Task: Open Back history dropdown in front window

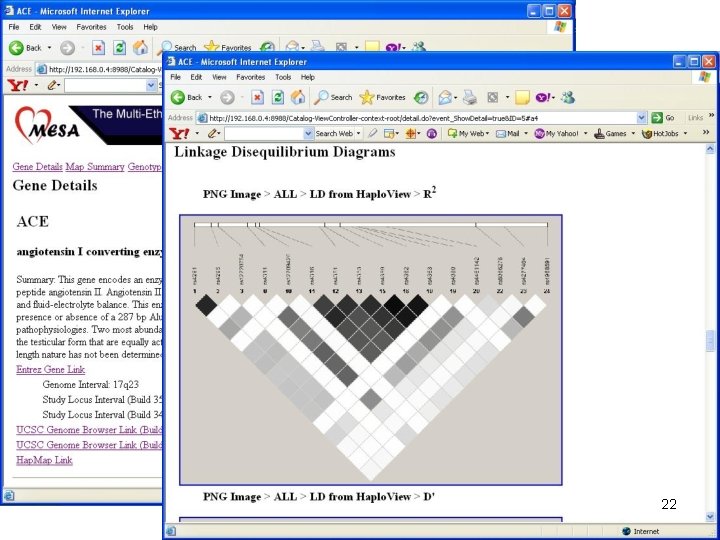Action: click(x=210, y=97)
